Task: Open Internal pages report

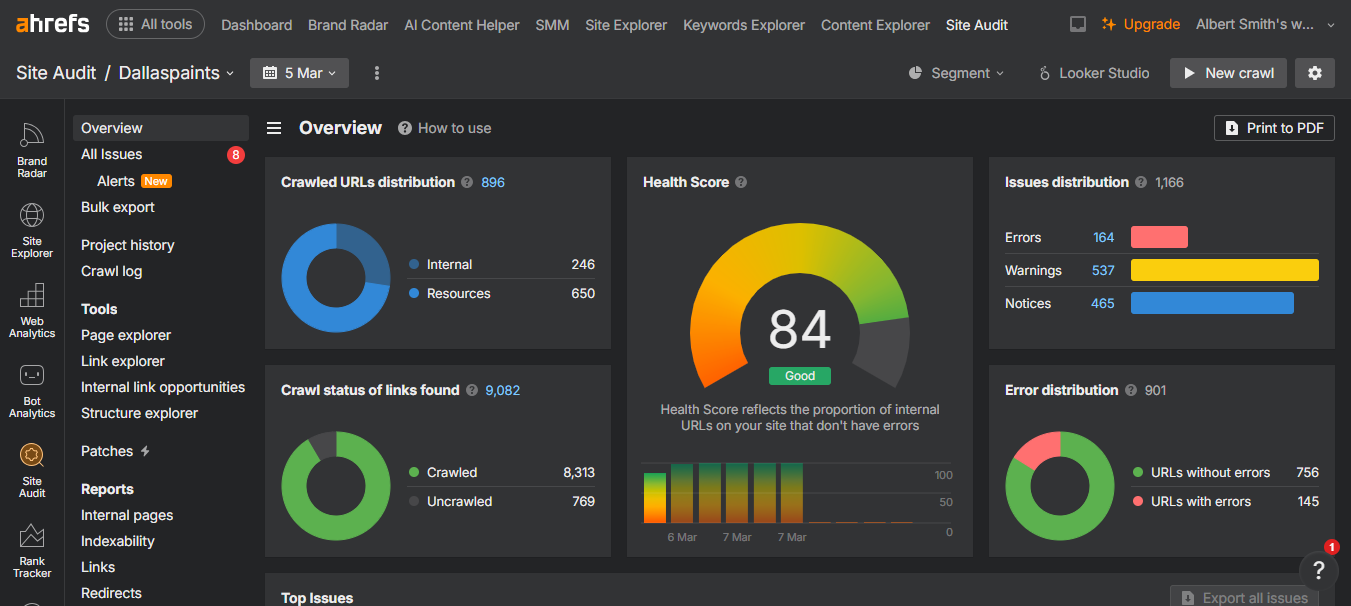Action: 127,515
